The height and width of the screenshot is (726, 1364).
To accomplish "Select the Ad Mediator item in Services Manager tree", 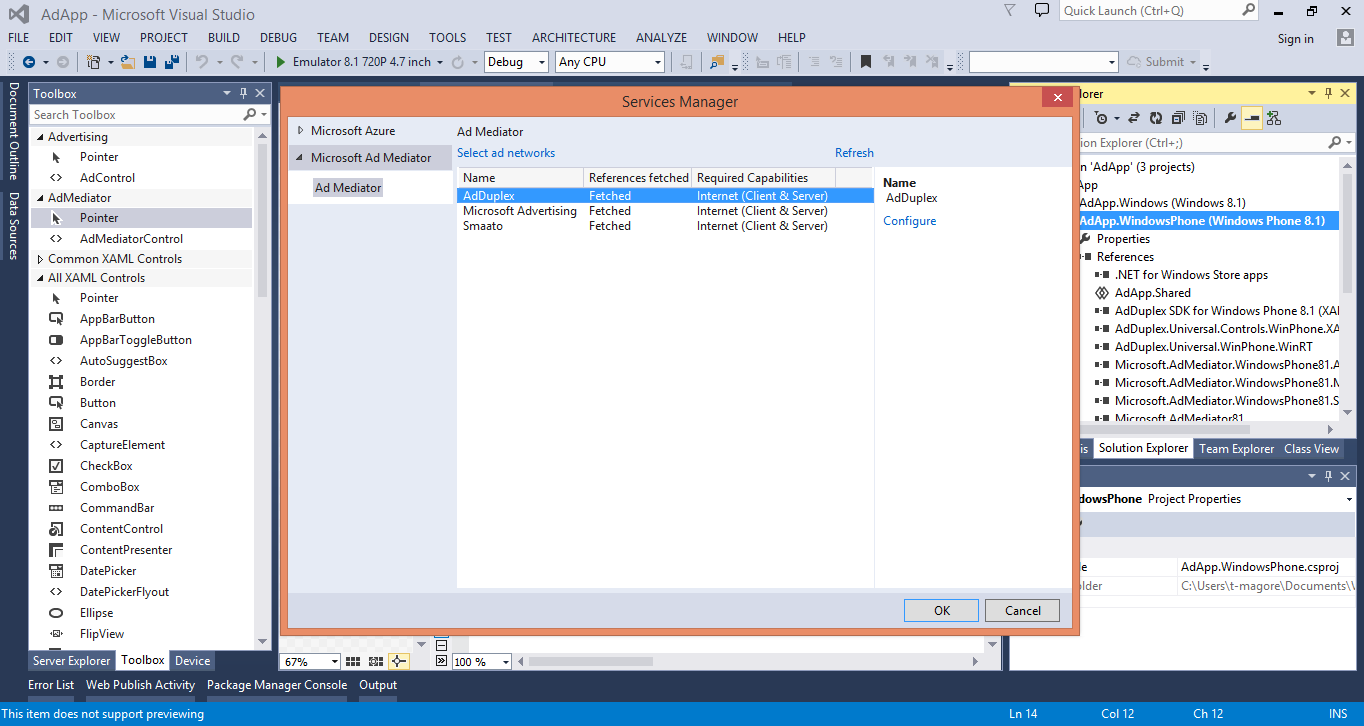I will point(348,188).
